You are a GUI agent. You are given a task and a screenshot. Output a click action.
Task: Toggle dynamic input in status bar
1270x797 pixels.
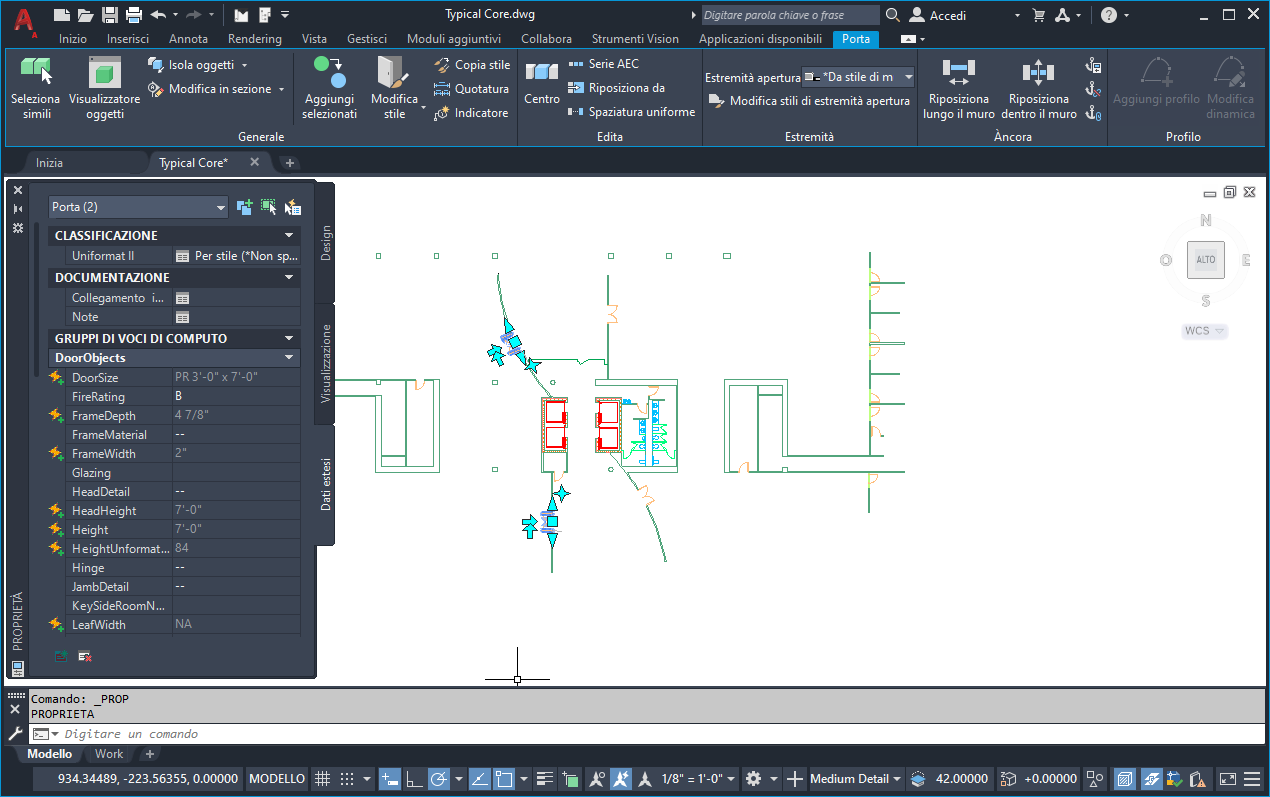pyautogui.click(x=390, y=779)
